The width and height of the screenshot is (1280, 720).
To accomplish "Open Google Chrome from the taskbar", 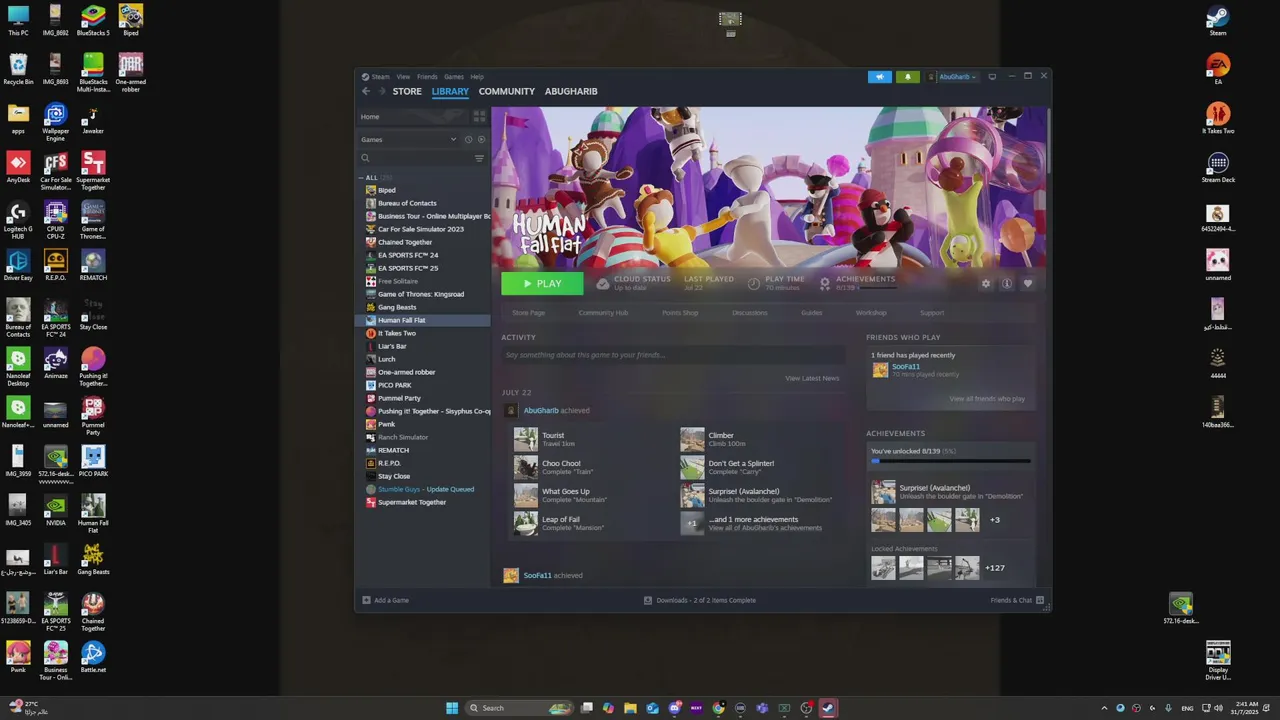I will 718,708.
